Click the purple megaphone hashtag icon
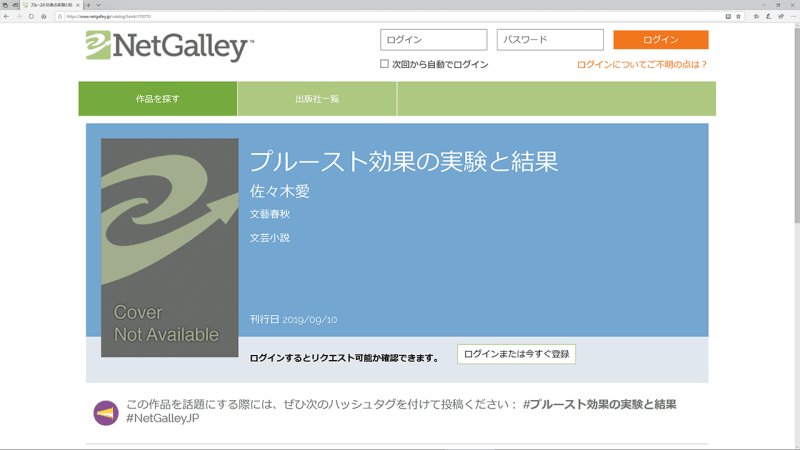This screenshot has width=800, height=450. tap(106, 413)
